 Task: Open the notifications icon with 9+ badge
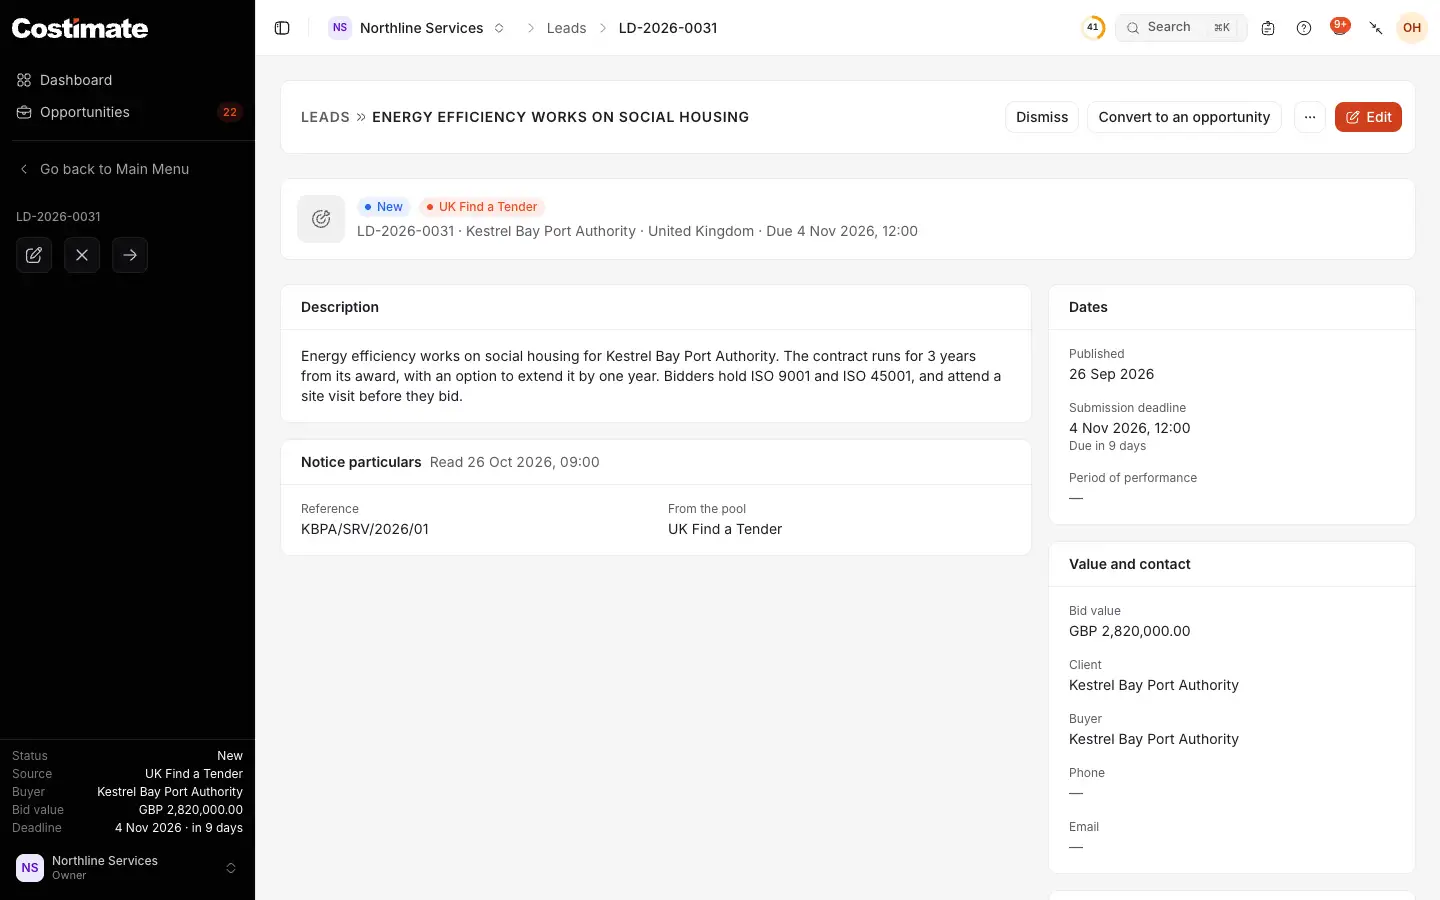1340,27
